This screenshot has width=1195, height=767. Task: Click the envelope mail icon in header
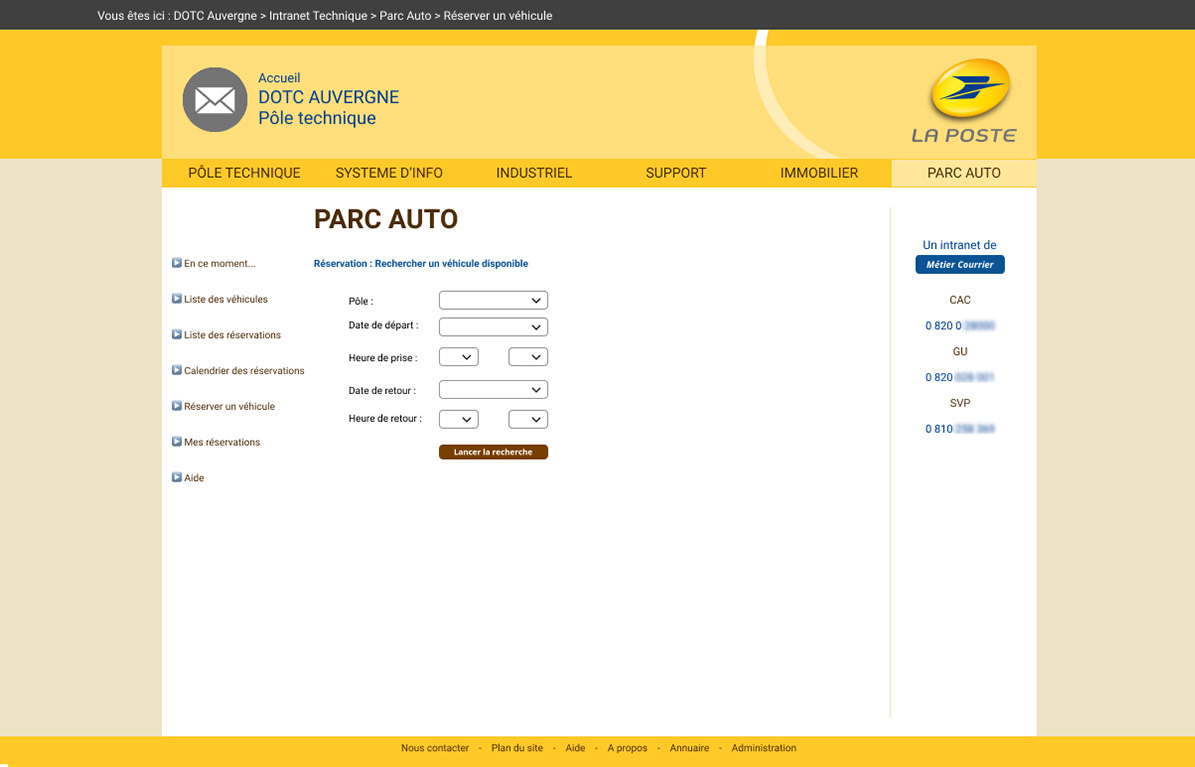pyautogui.click(x=214, y=100)
